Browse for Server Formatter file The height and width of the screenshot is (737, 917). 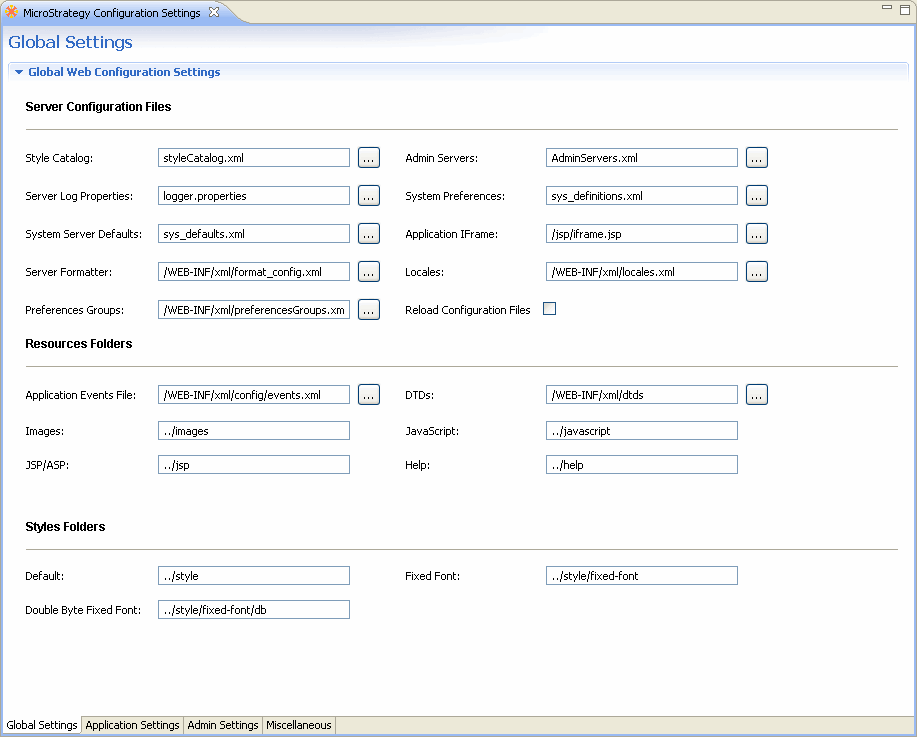(x=369, y=271)
